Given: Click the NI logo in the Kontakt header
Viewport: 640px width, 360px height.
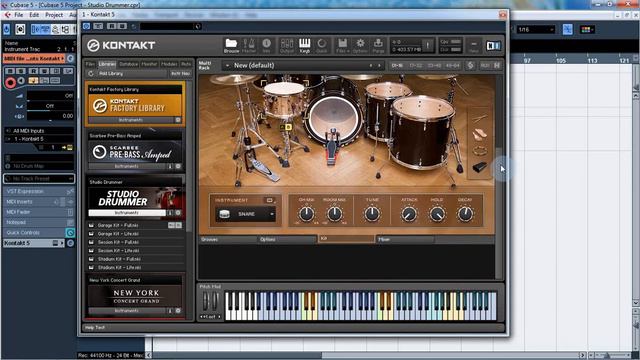Looking at the screenshot, I should (x=493, y=46).
